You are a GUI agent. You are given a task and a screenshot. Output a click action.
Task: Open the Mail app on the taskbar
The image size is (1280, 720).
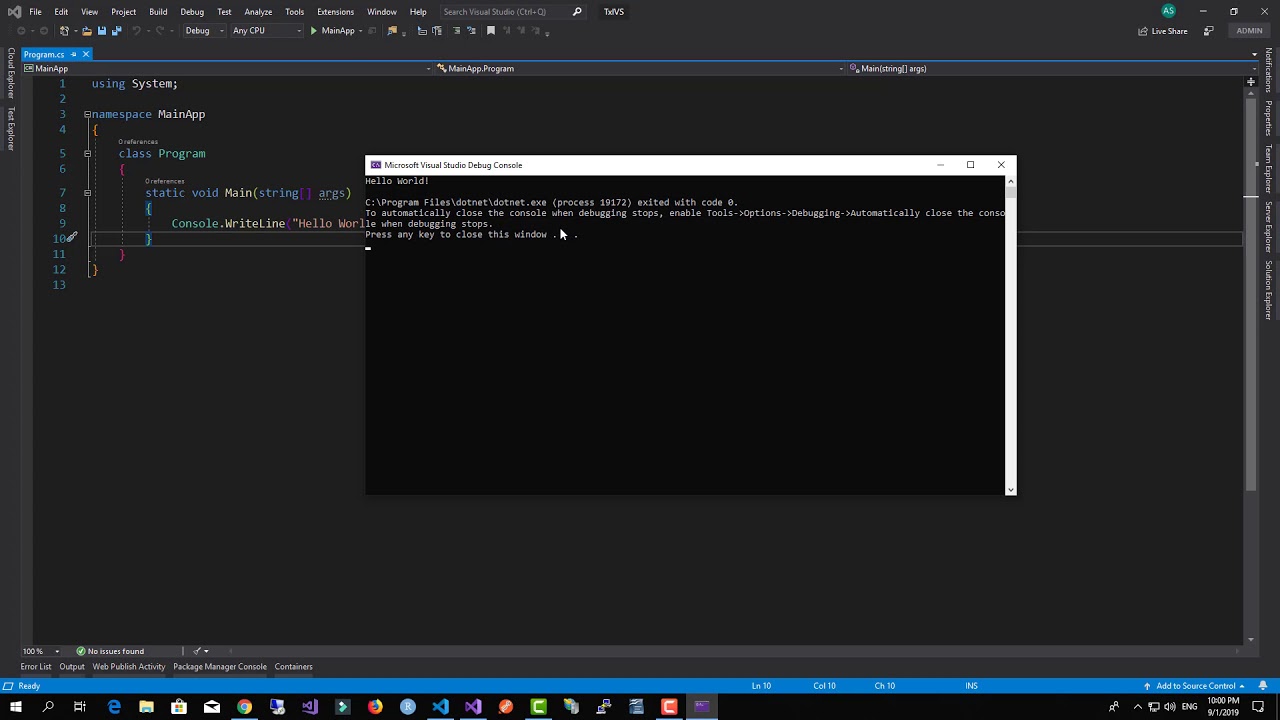212,707
